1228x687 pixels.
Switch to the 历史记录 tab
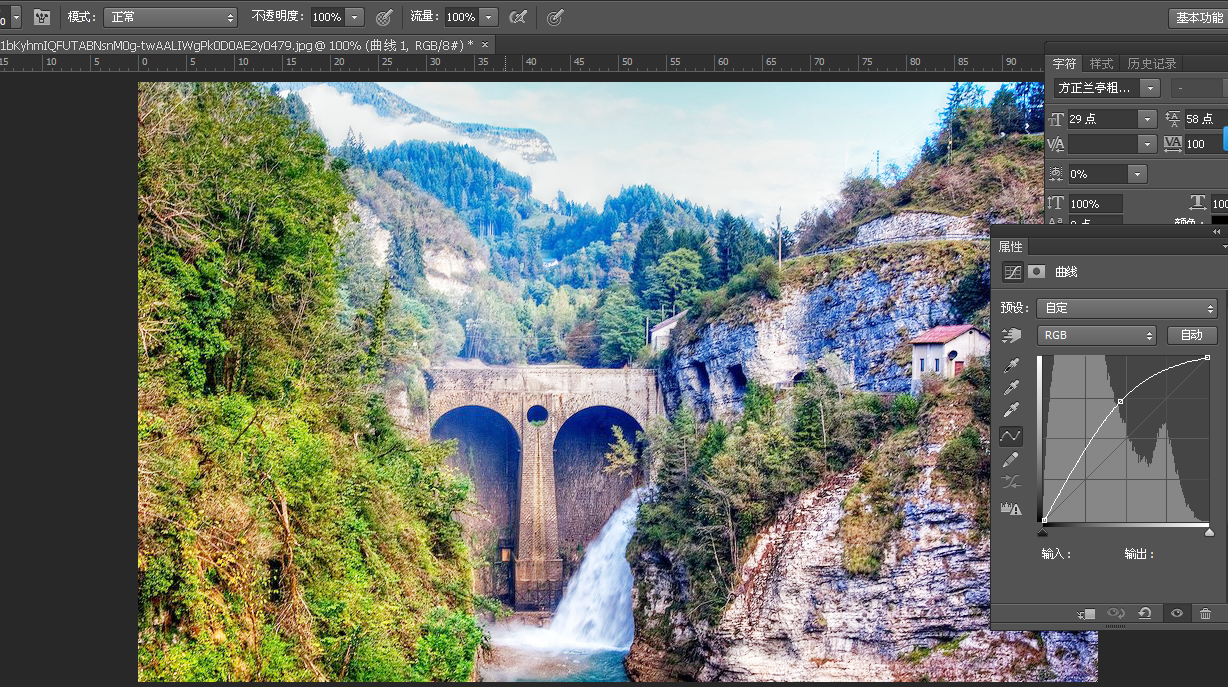(x=1152, y=63)
